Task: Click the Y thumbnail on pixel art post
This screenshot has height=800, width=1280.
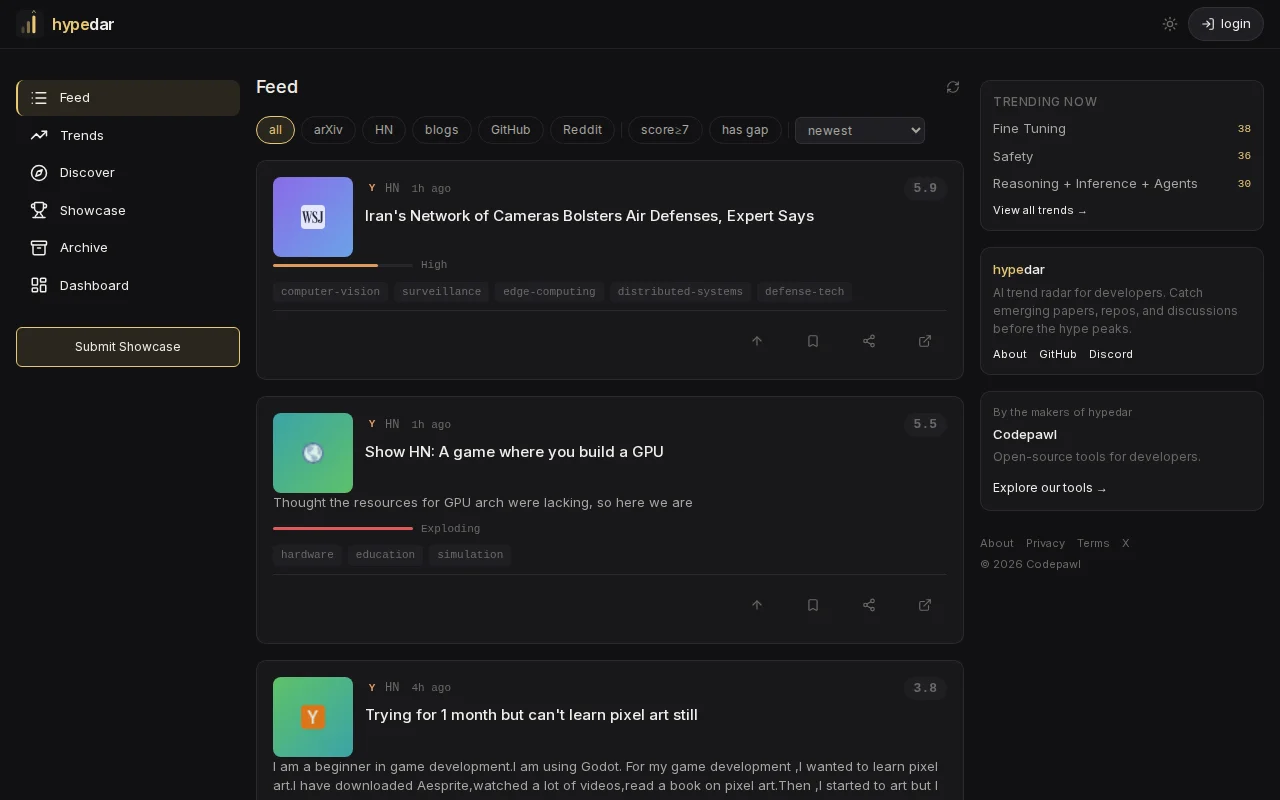Action: 313,717
